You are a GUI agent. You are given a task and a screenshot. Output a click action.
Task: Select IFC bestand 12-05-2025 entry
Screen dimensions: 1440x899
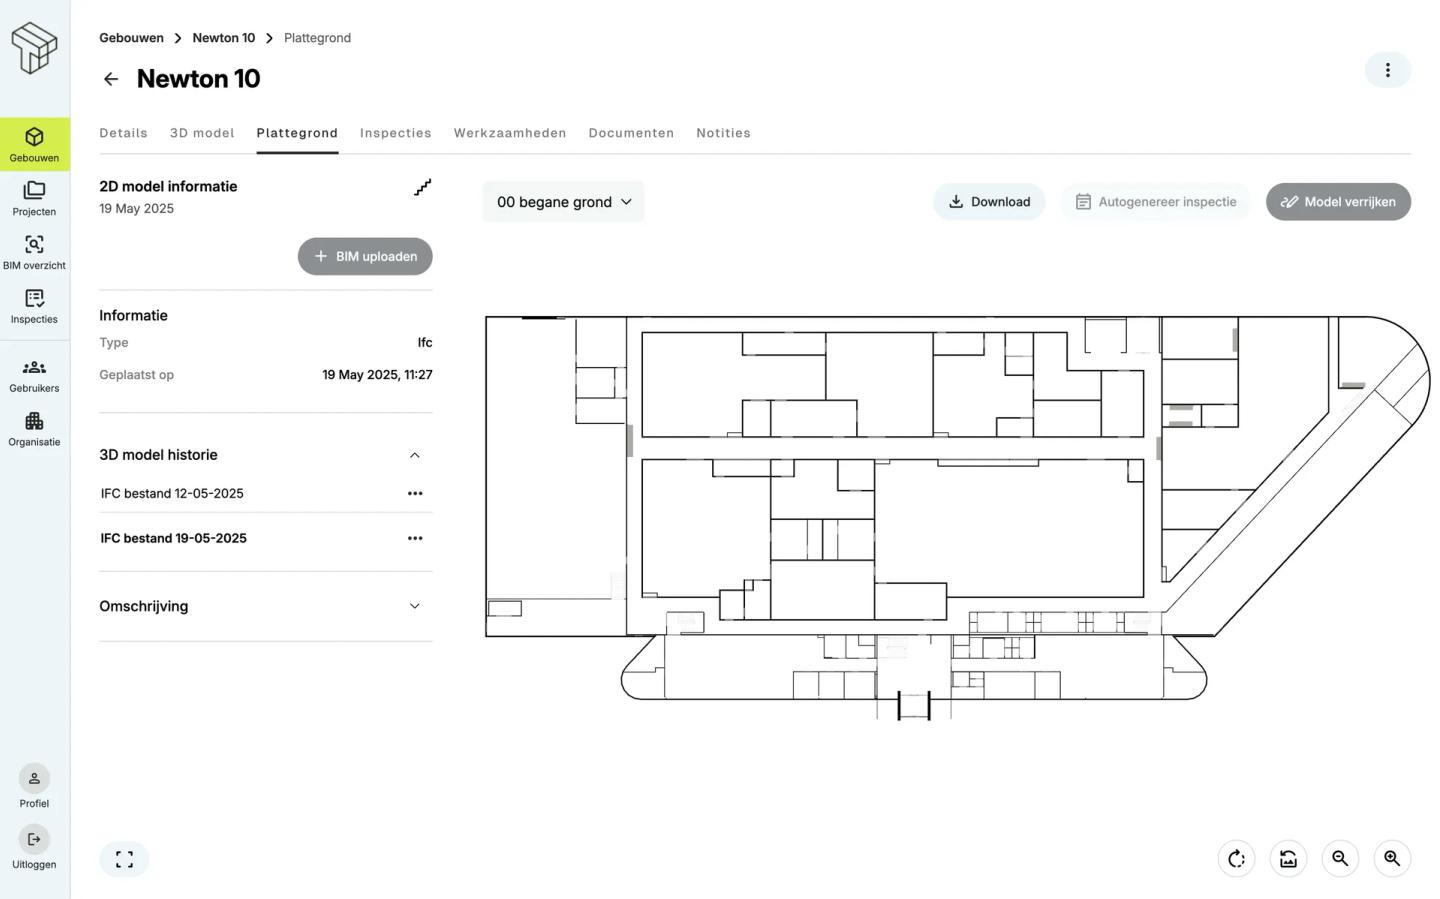click(x=172, y=493)
